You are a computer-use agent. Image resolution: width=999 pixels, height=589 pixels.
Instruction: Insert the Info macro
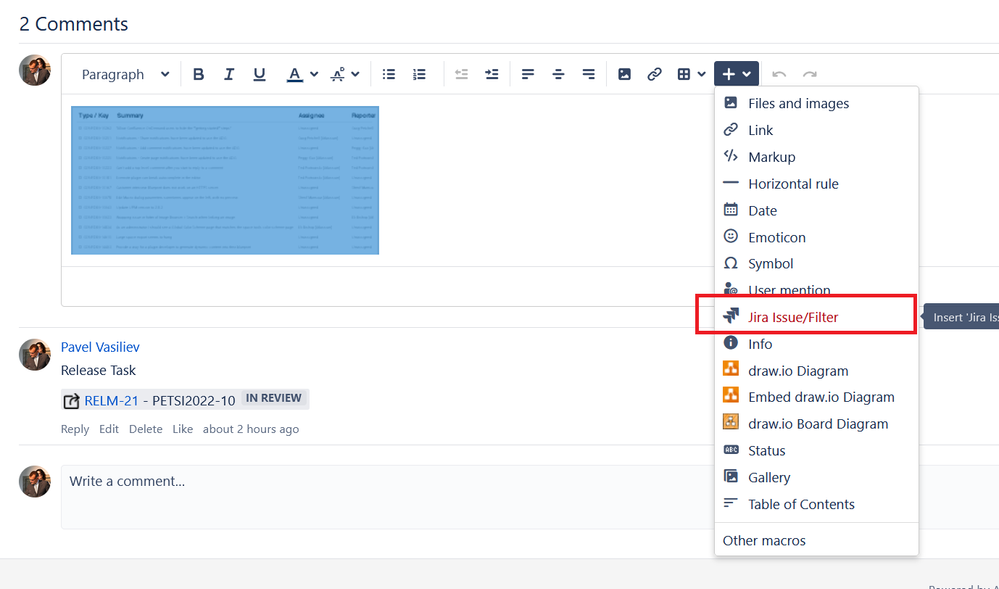click(x=816, y=344)
